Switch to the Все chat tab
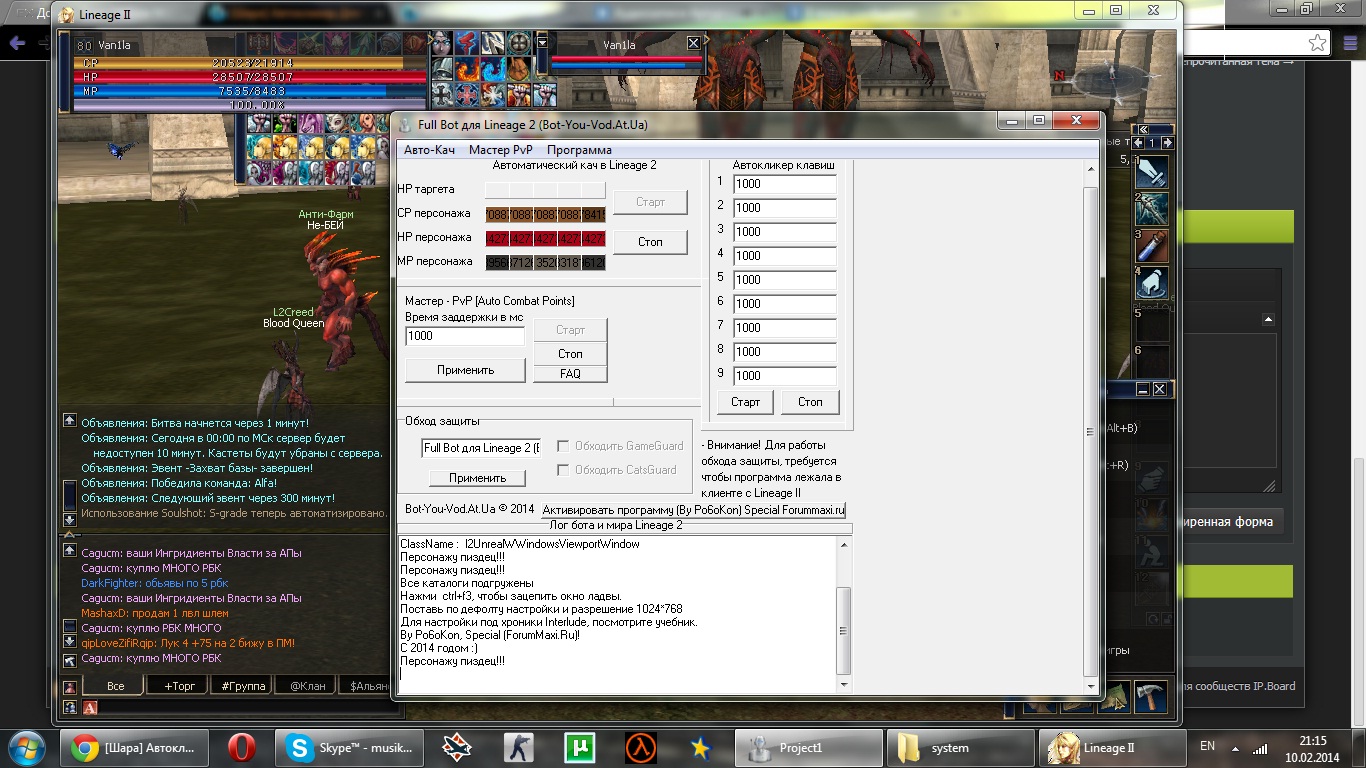1366x768 pixels. point(115,686)
